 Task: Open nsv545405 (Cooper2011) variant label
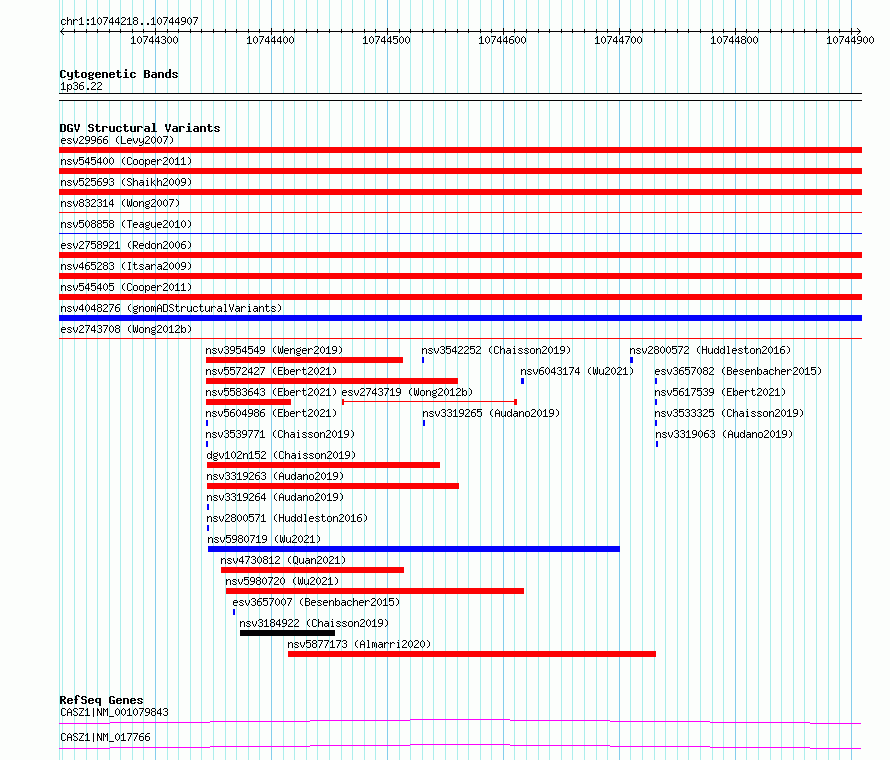(126, 287)
